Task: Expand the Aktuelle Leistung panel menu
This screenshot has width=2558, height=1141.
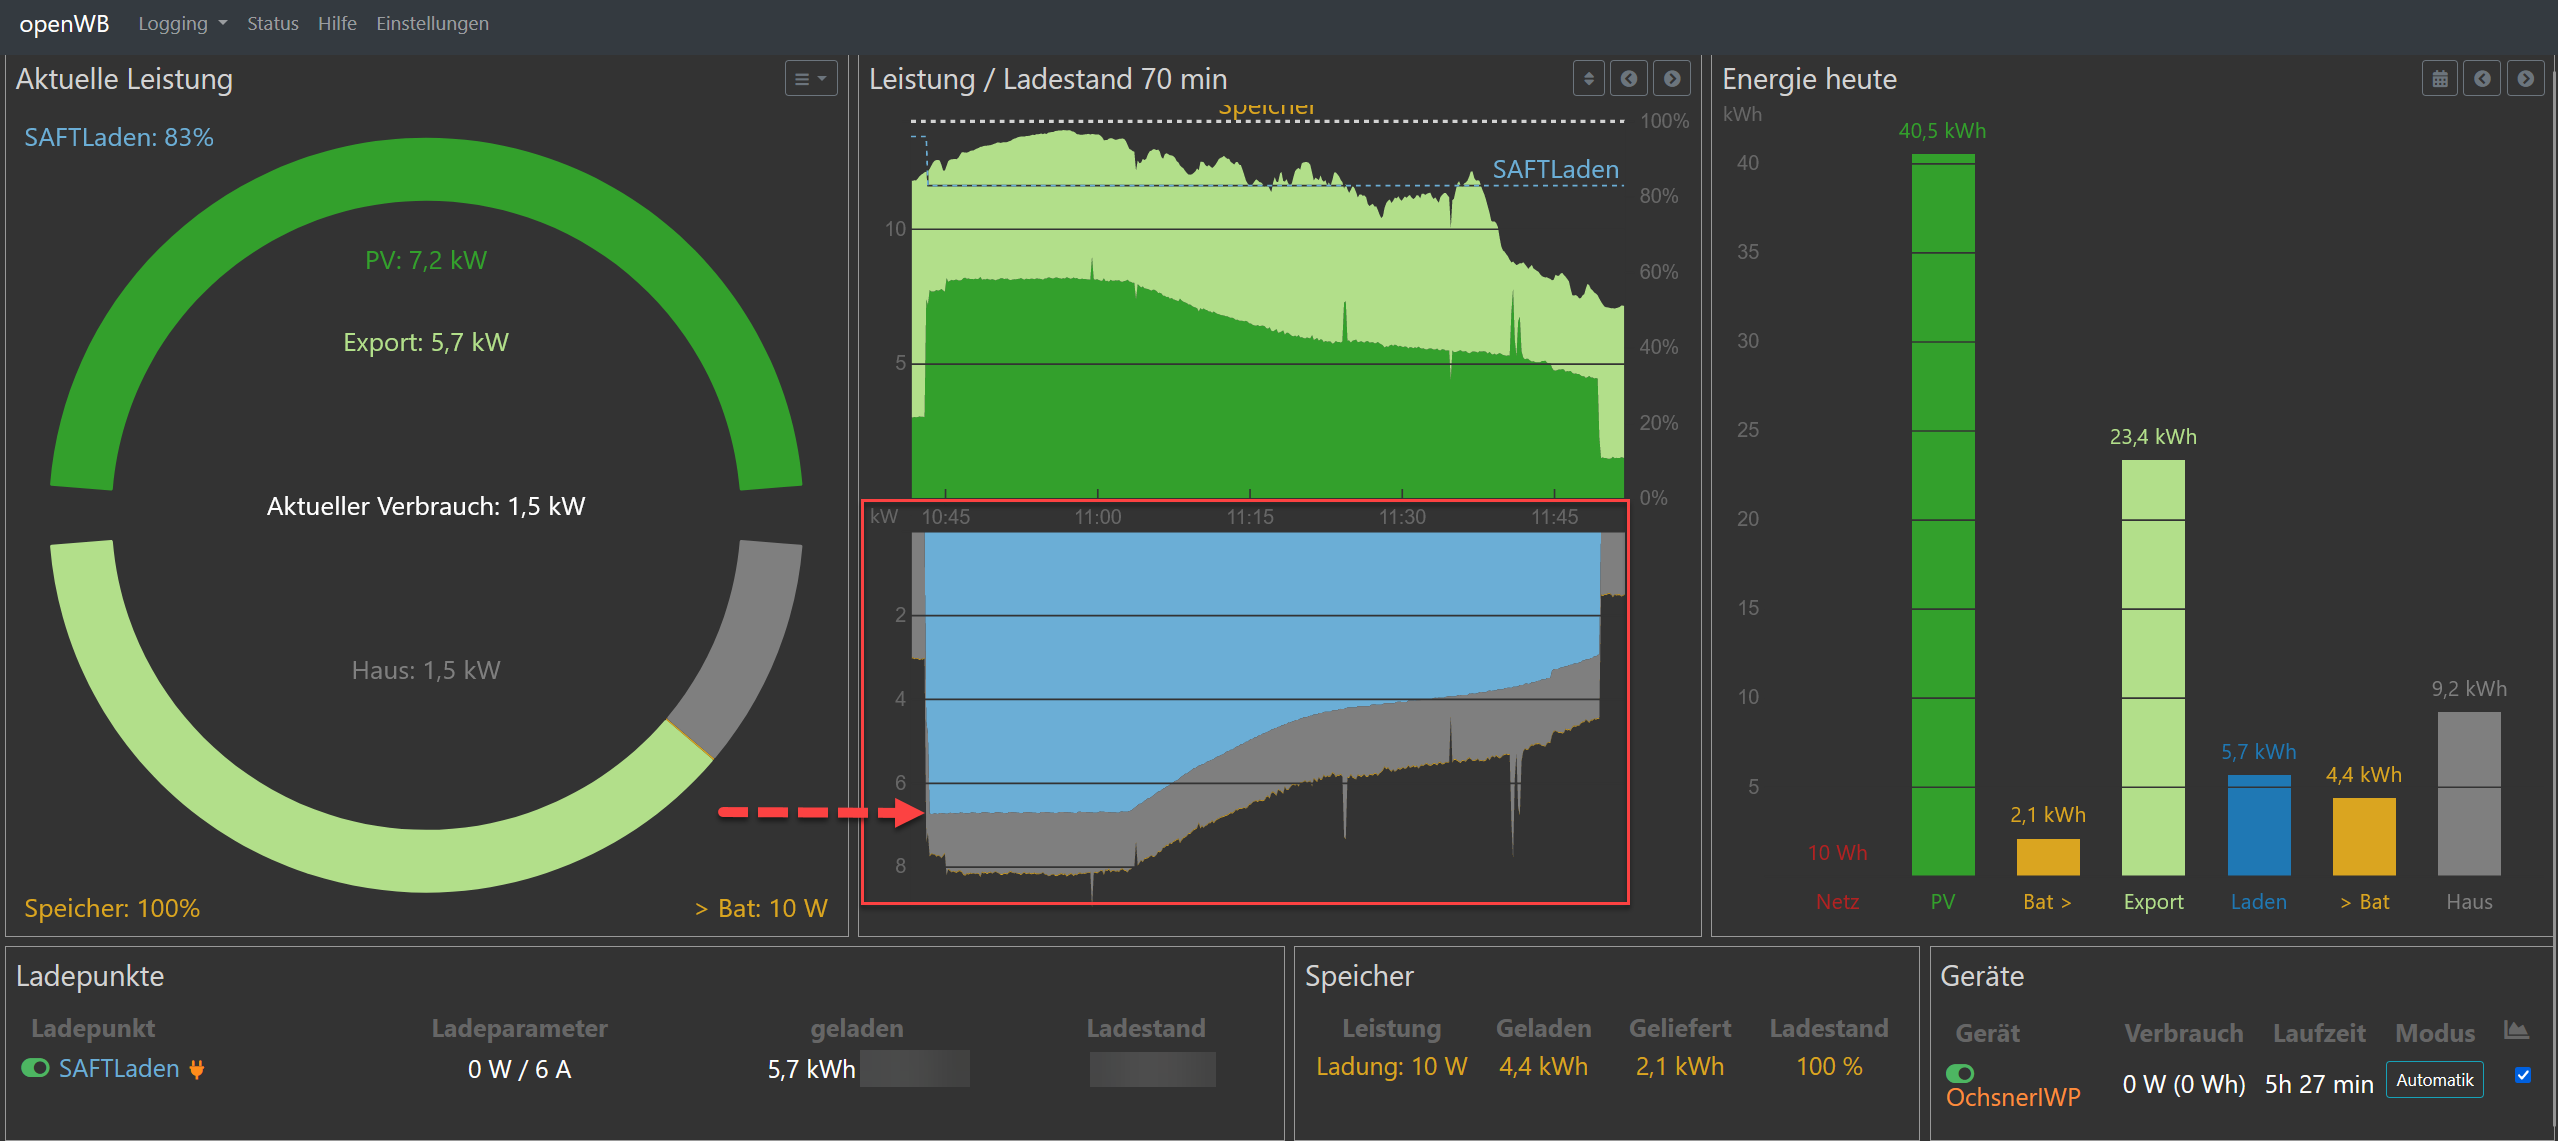Action: point(810,79)
